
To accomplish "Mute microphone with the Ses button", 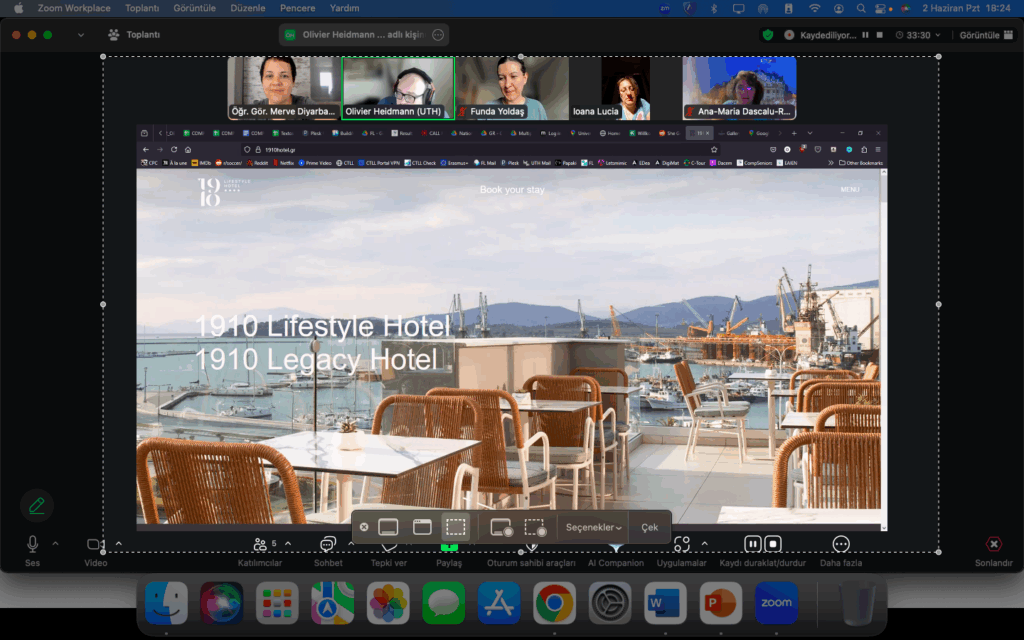I will (33, 545).
